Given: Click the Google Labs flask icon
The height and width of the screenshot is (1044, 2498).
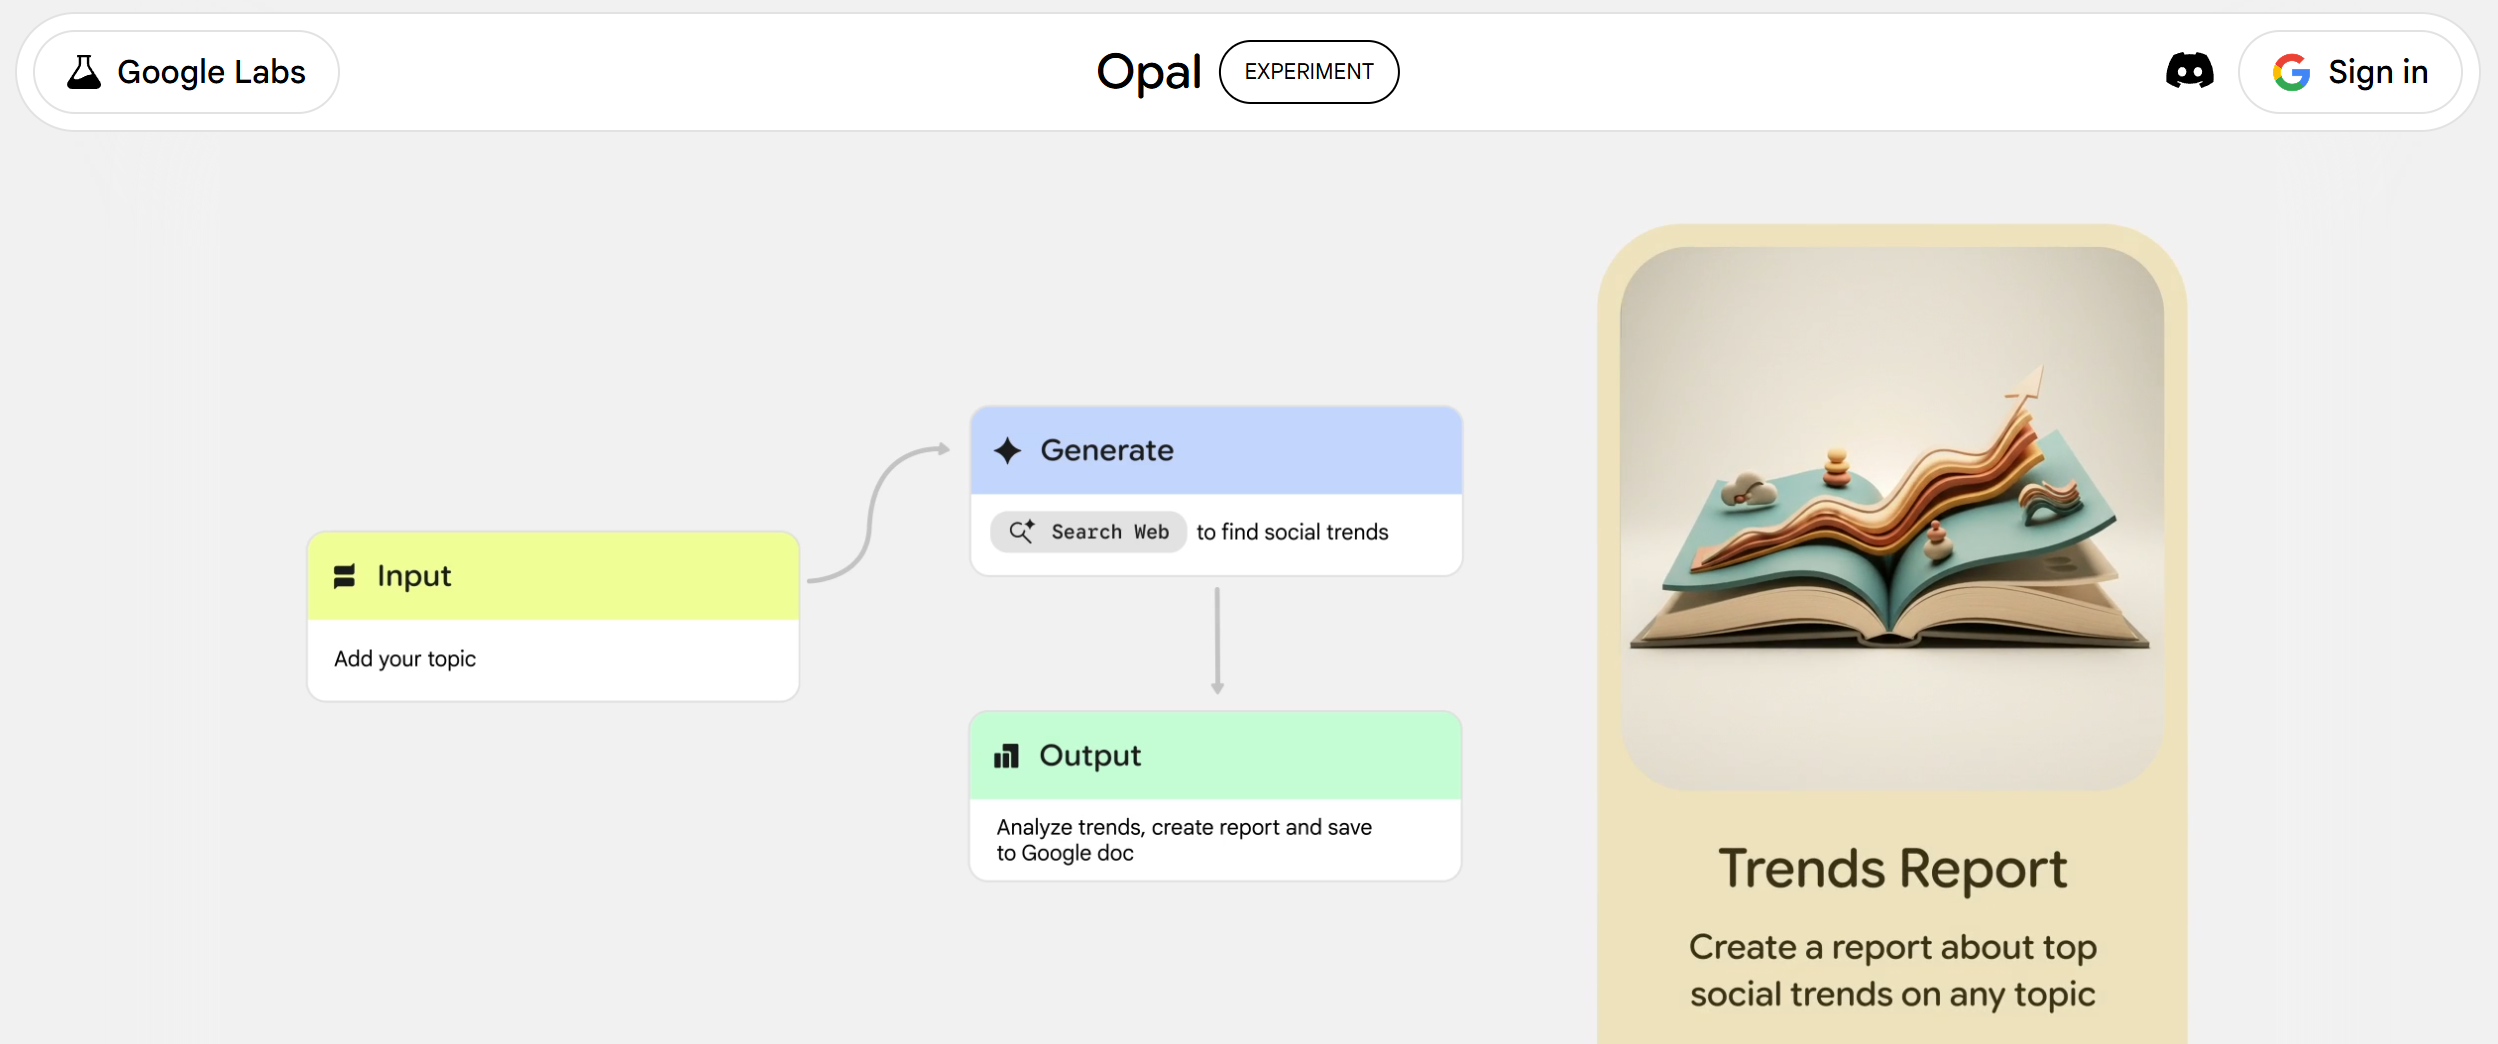Looking at the screenshot, I should pos(84,72).
